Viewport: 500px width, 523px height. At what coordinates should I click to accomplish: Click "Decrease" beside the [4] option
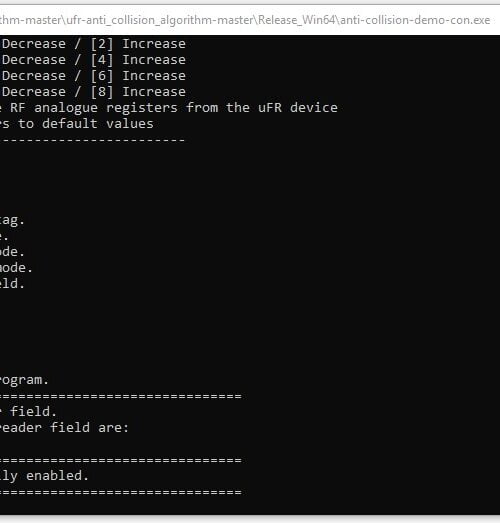click(34, 60)
